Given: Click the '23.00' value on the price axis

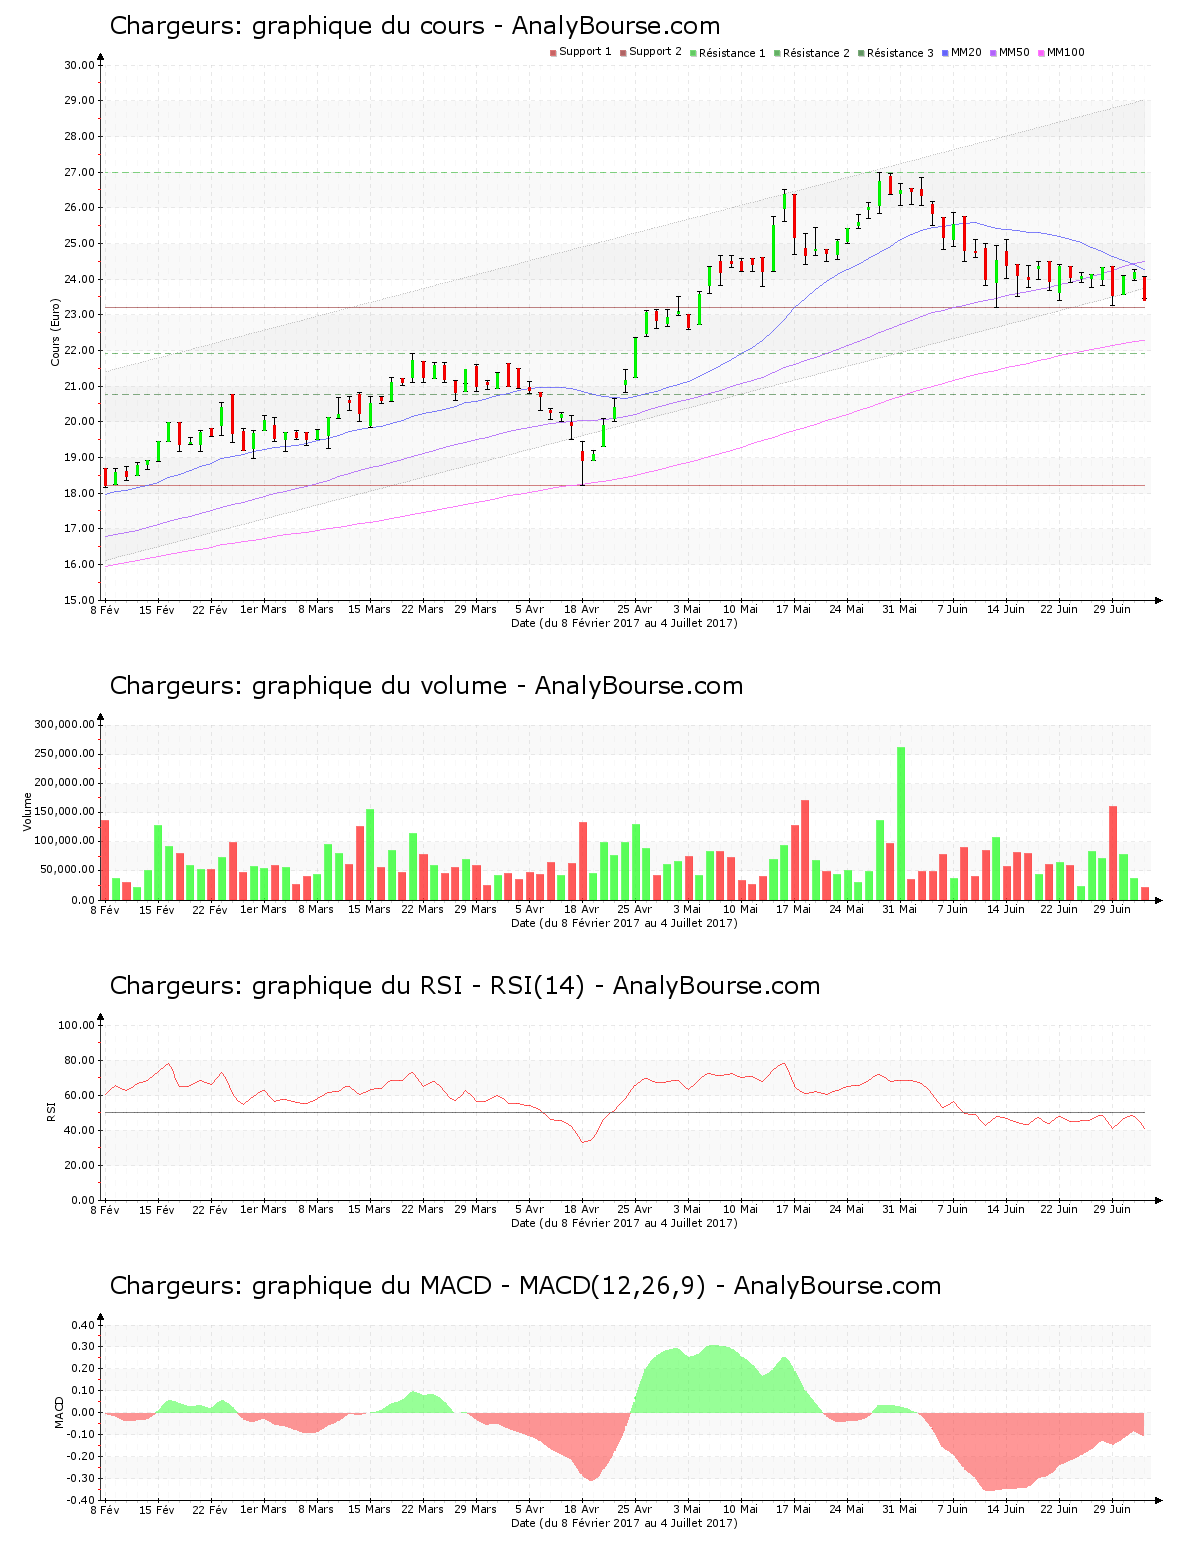Looking at the screenshot, I should click(80, 315).
